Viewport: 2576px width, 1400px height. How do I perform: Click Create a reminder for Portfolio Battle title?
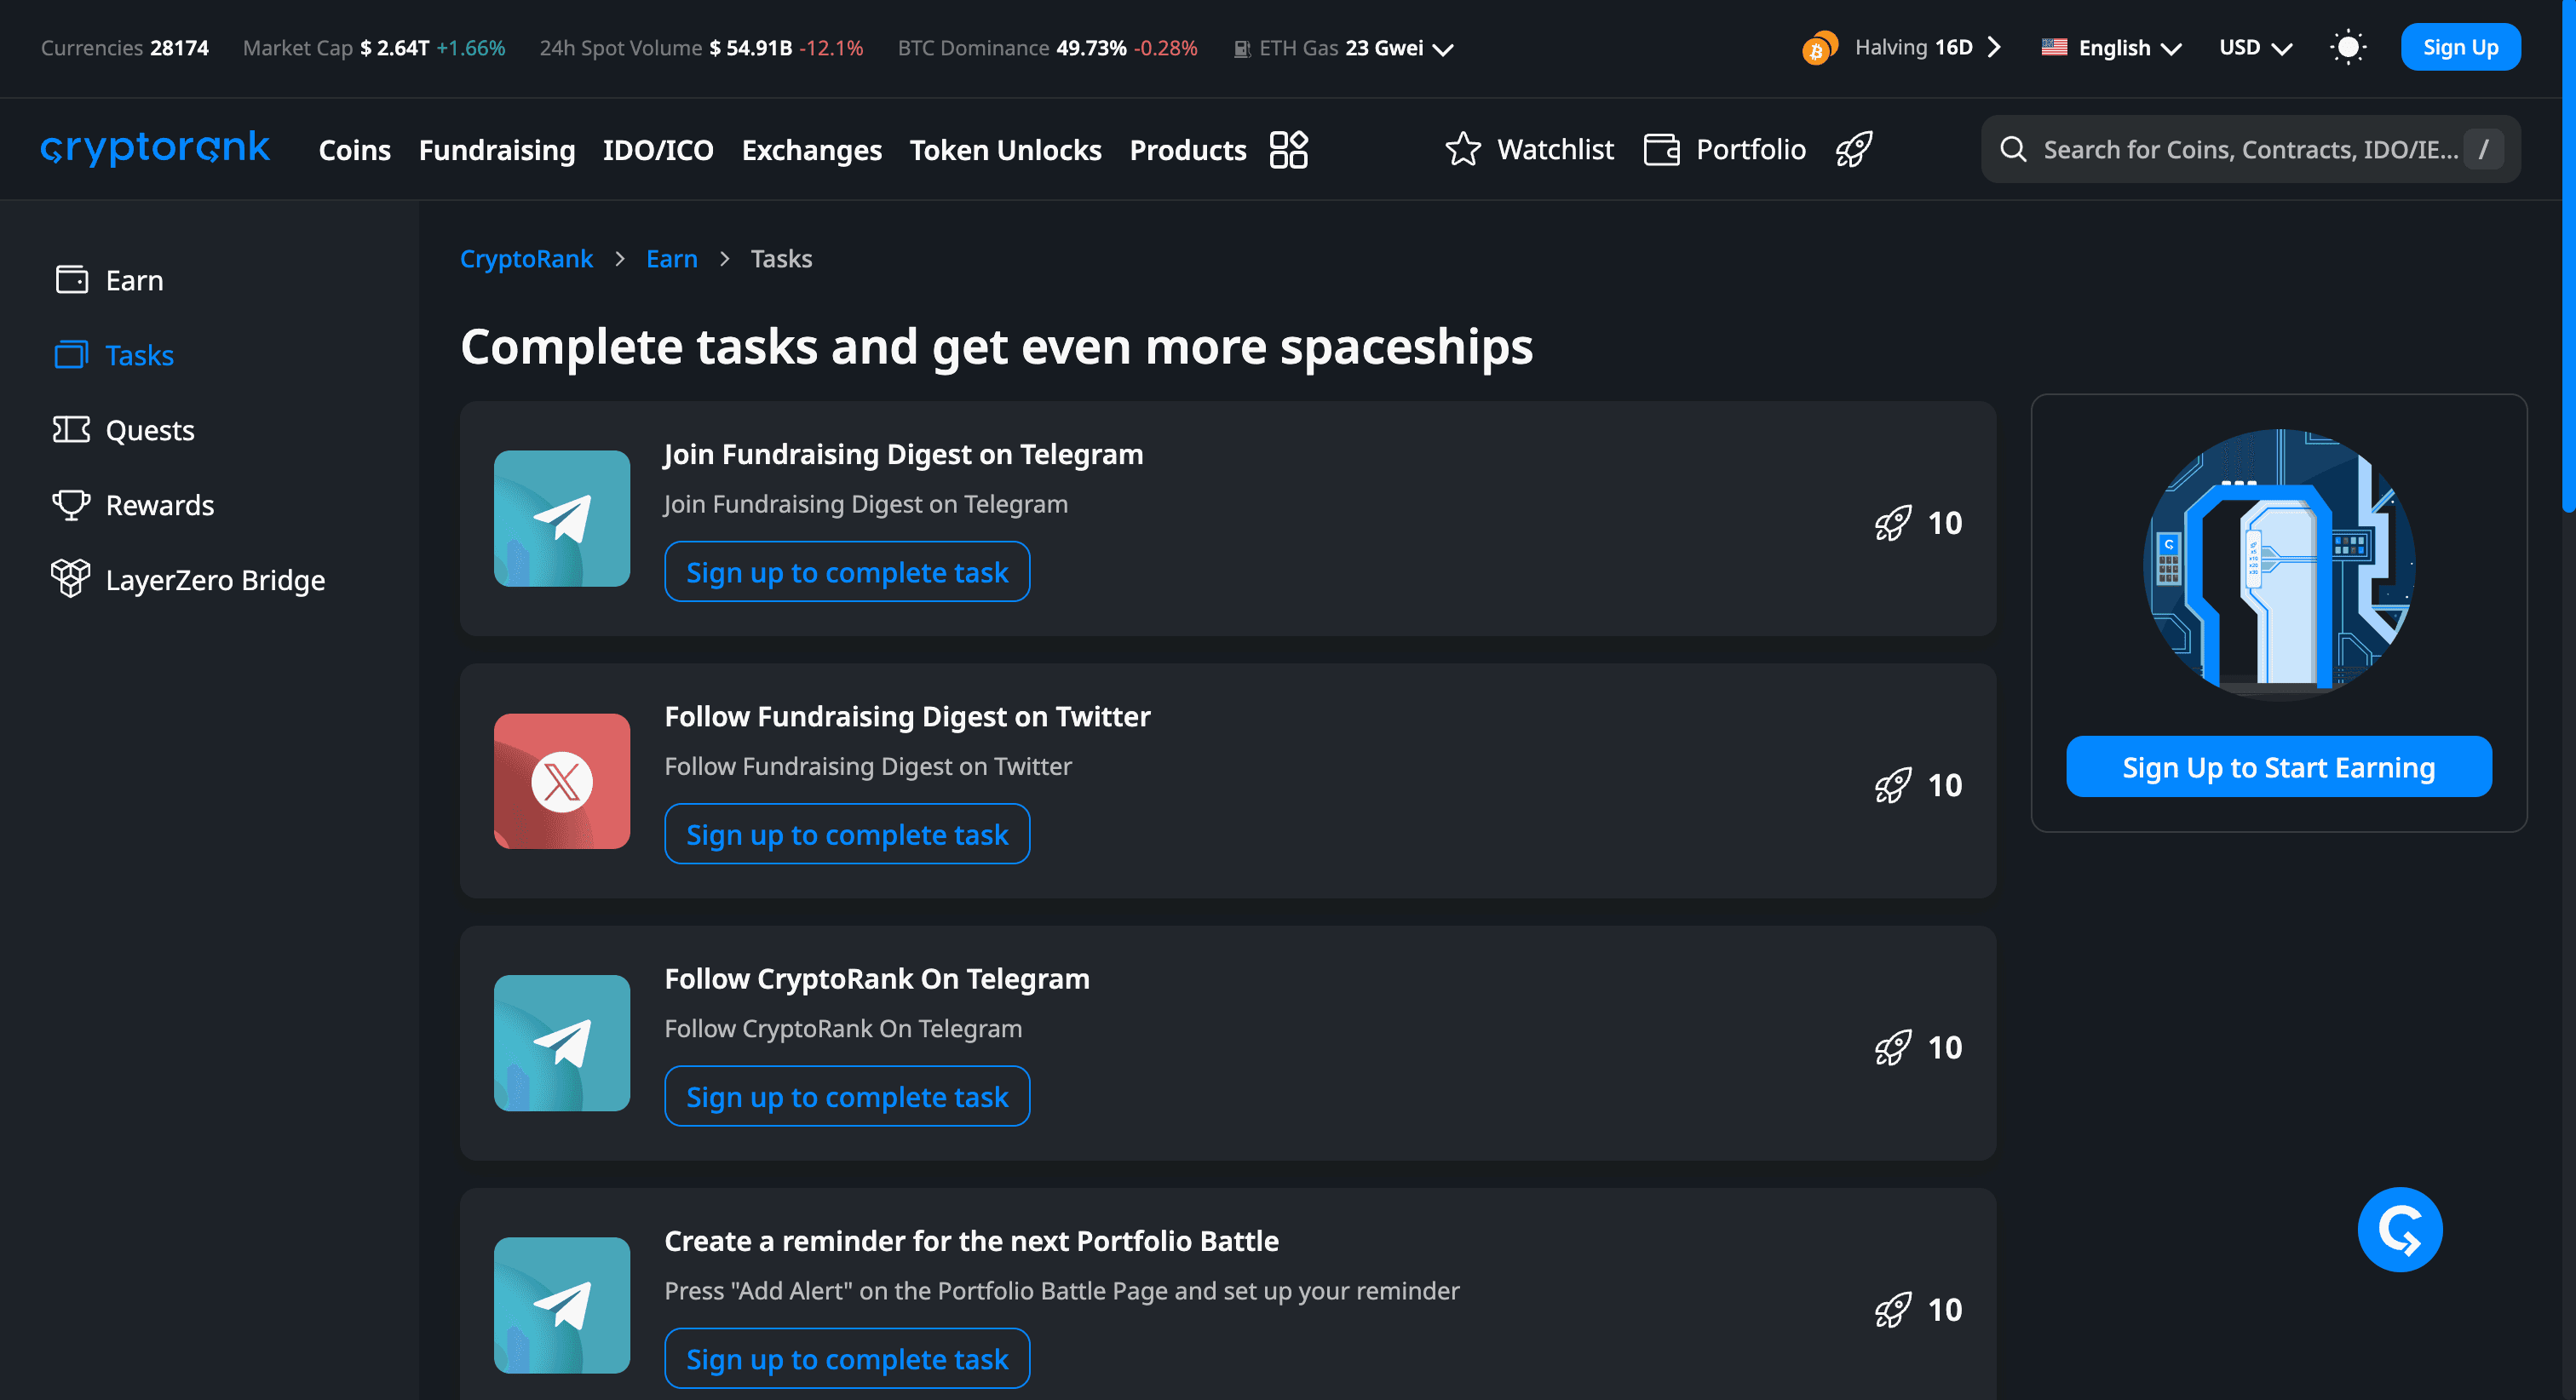pyautogui.click(x=971, y=1240)
